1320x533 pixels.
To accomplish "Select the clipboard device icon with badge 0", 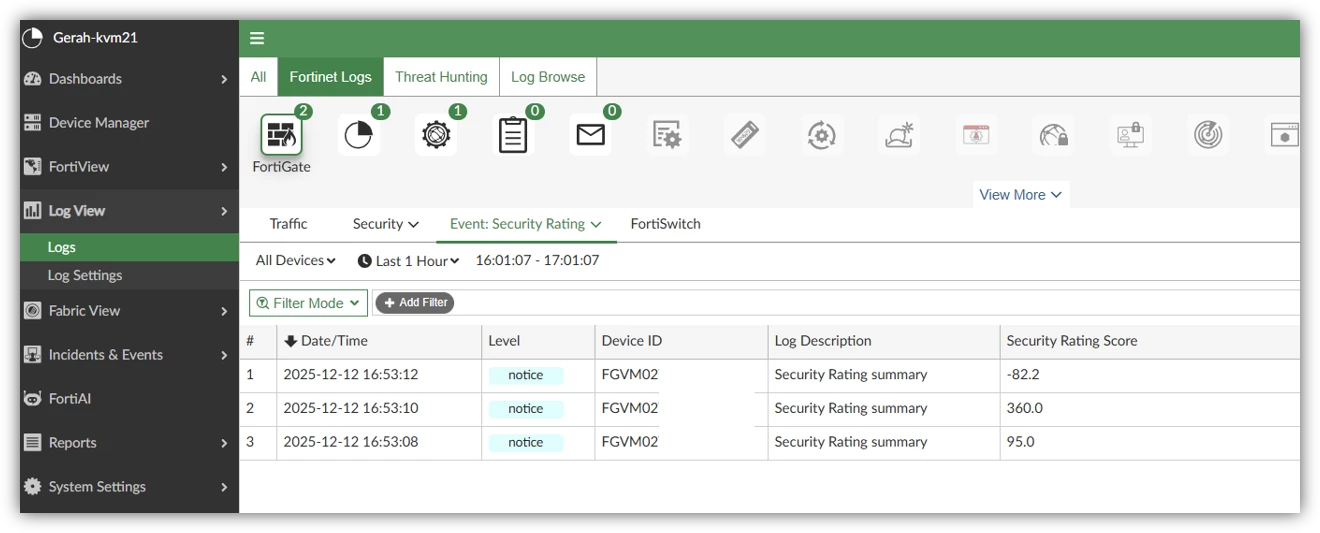I will tap(513, 135).
